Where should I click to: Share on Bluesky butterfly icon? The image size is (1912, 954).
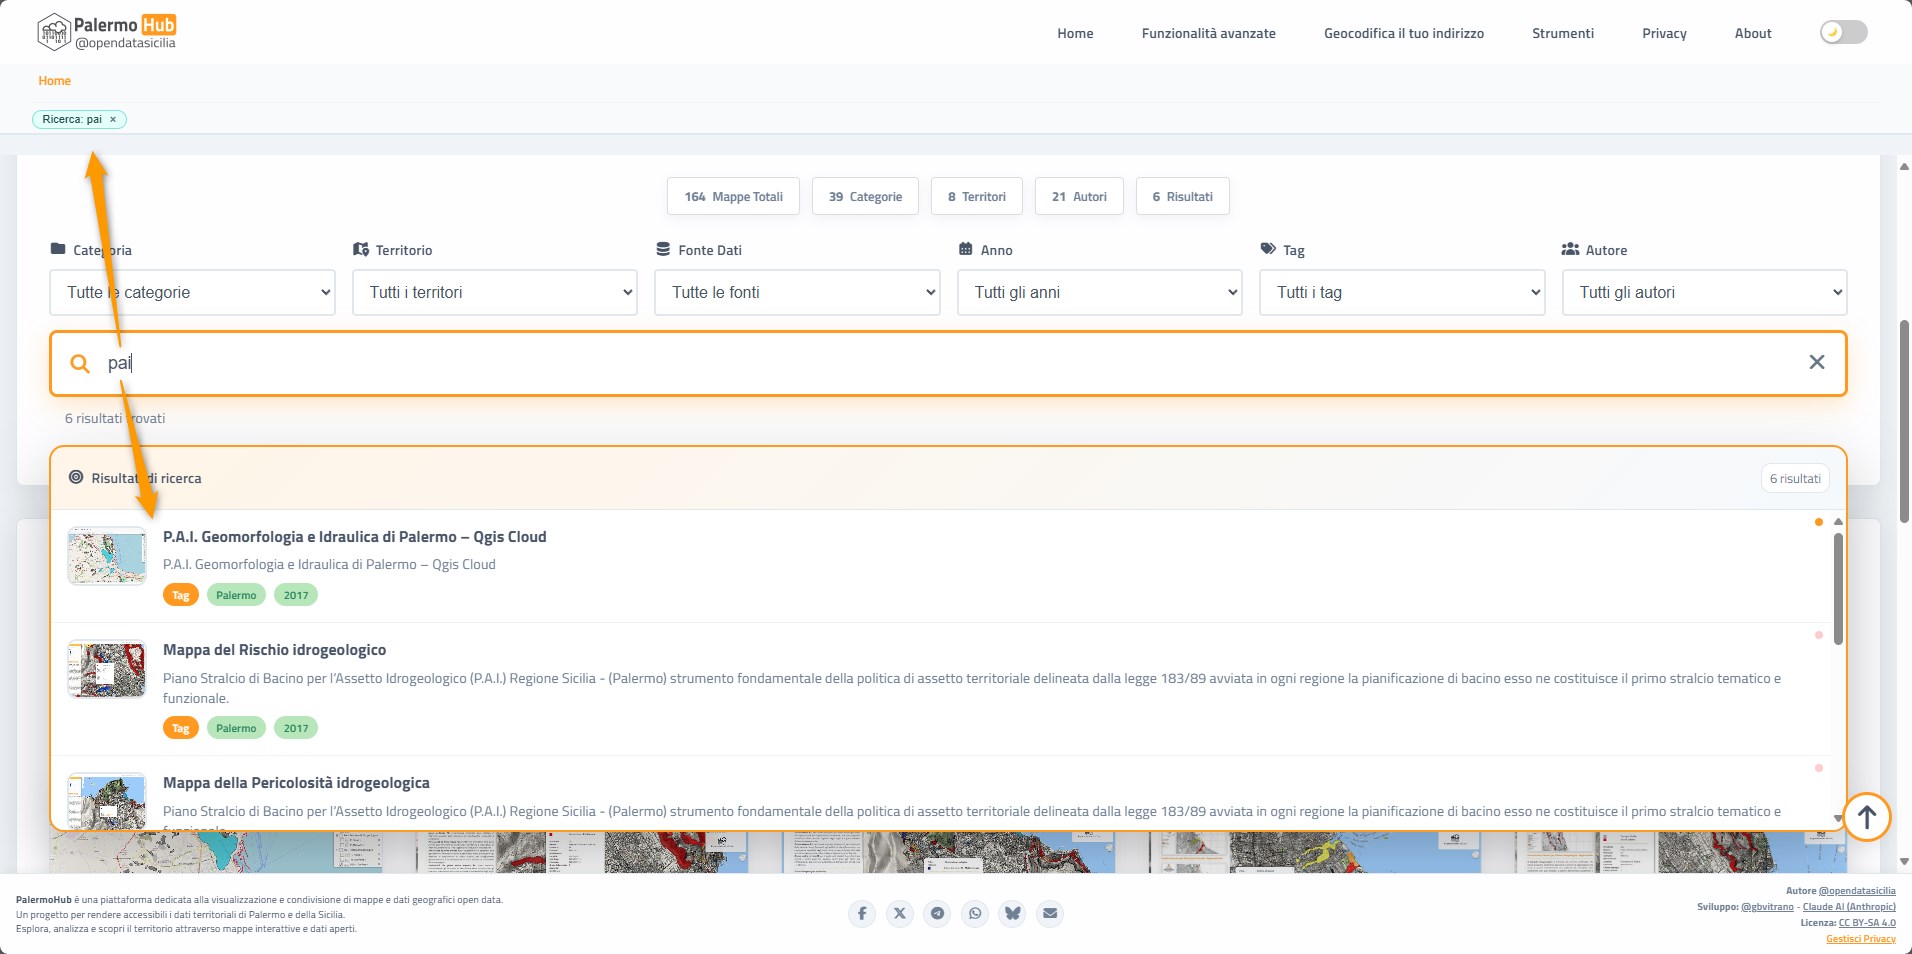coord(1012,913)
